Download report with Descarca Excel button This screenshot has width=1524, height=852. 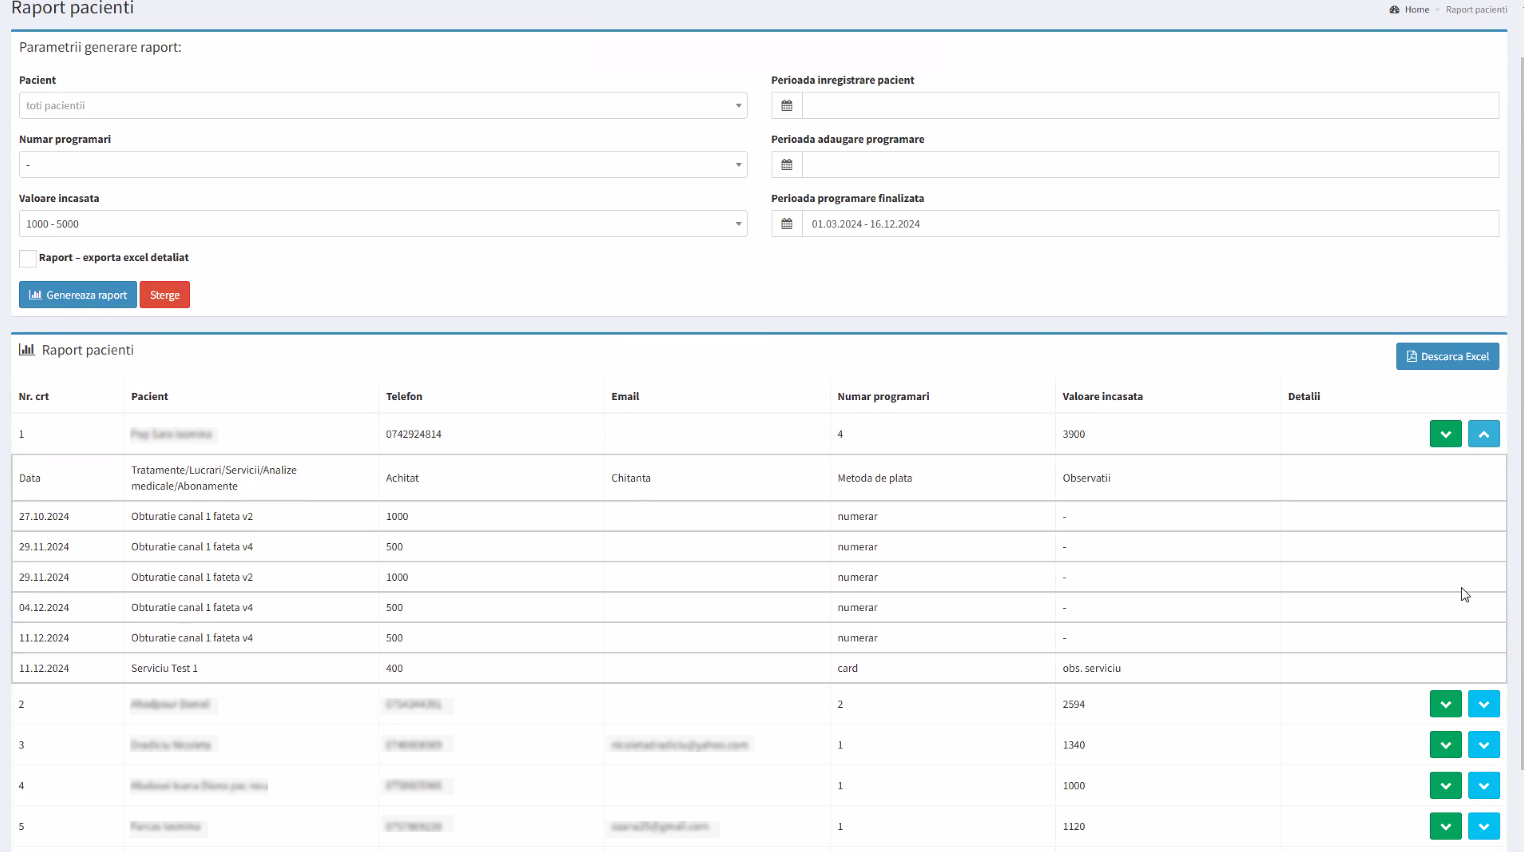click(x=1447, y=357)
